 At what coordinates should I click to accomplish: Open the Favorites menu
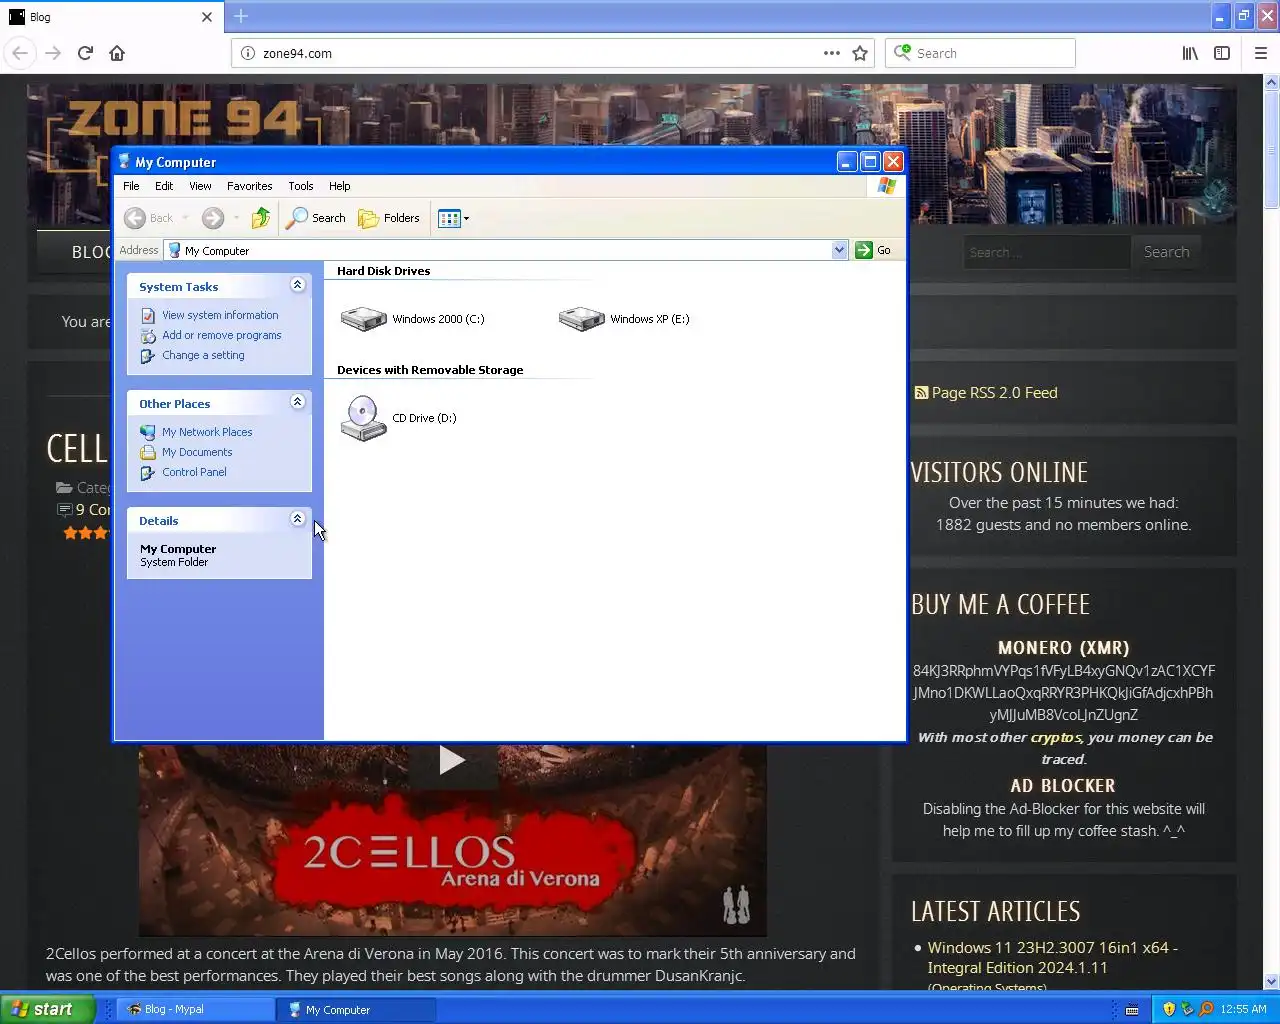tap(249, 186)
